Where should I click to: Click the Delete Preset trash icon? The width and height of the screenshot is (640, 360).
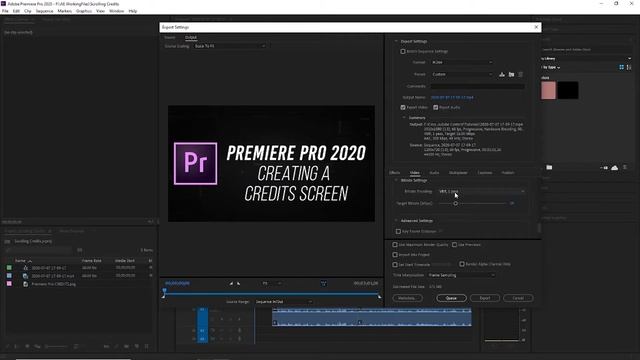(x=520, y=74)
